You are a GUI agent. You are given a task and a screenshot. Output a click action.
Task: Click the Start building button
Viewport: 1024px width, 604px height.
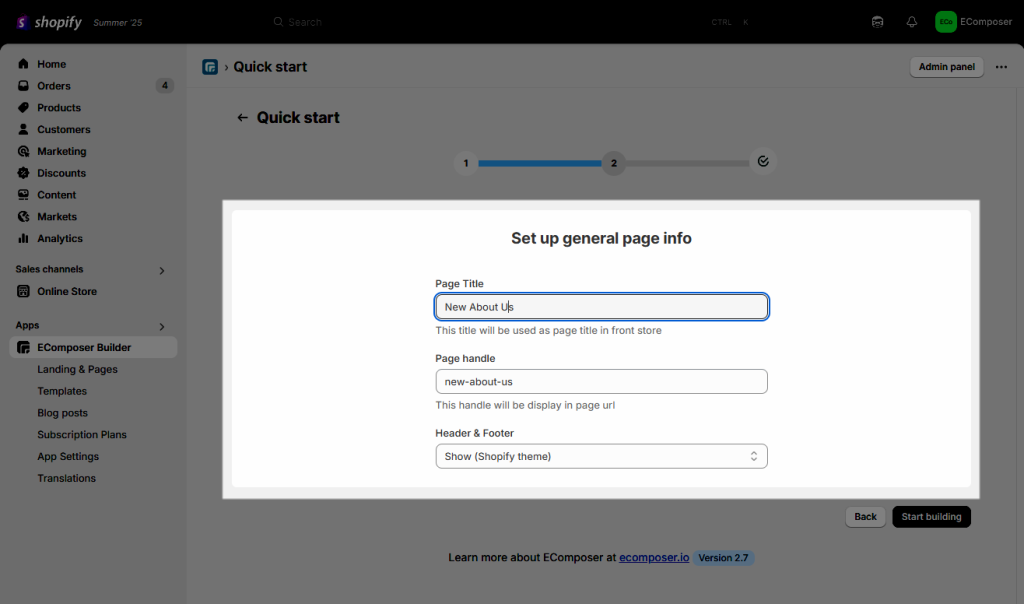tap(931, 517)
